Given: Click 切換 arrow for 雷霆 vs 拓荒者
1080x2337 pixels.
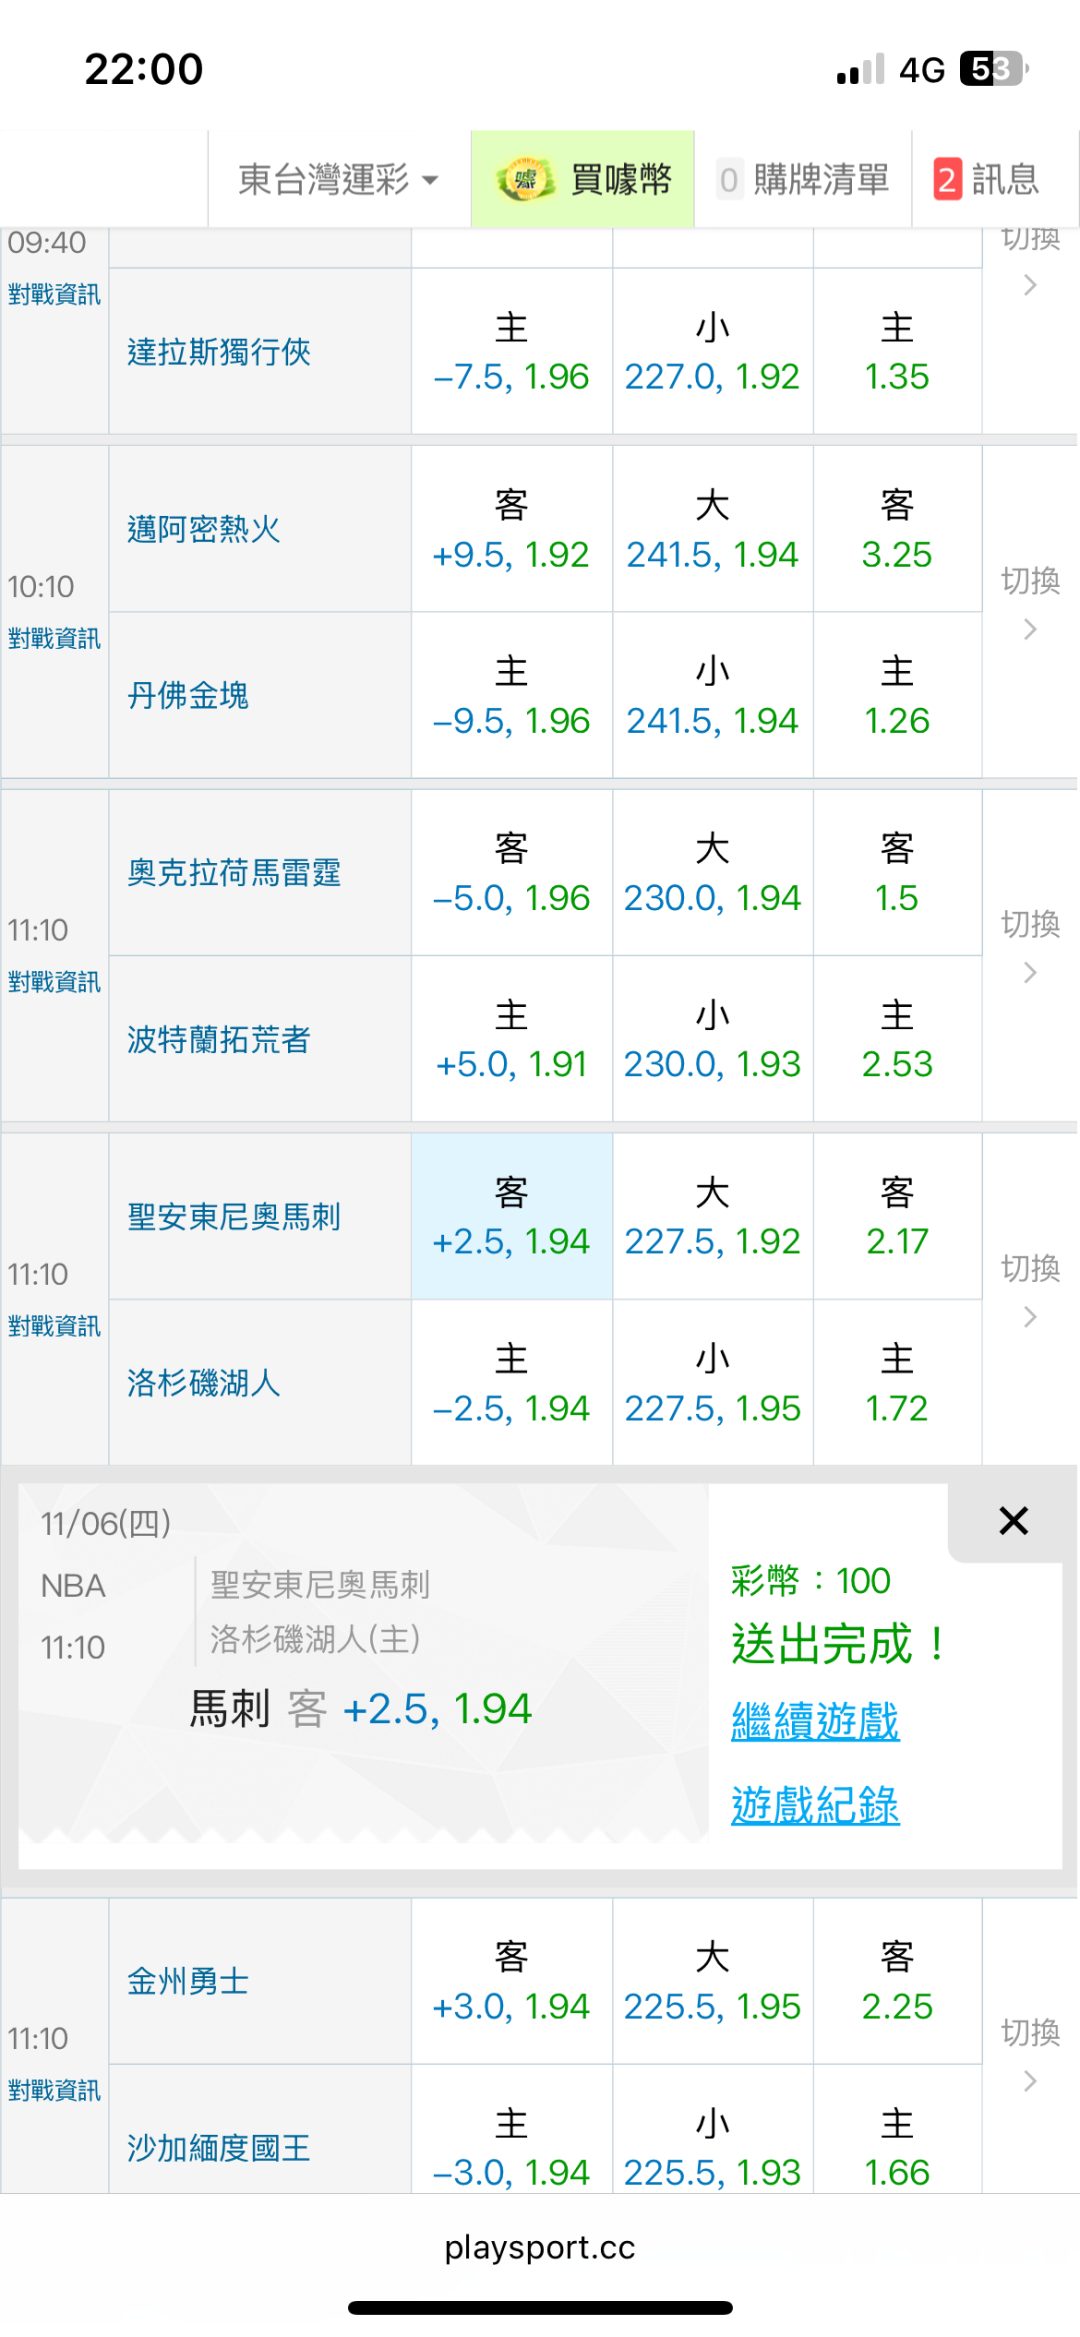Looking at the screenshot, I should click(1030, 972).
